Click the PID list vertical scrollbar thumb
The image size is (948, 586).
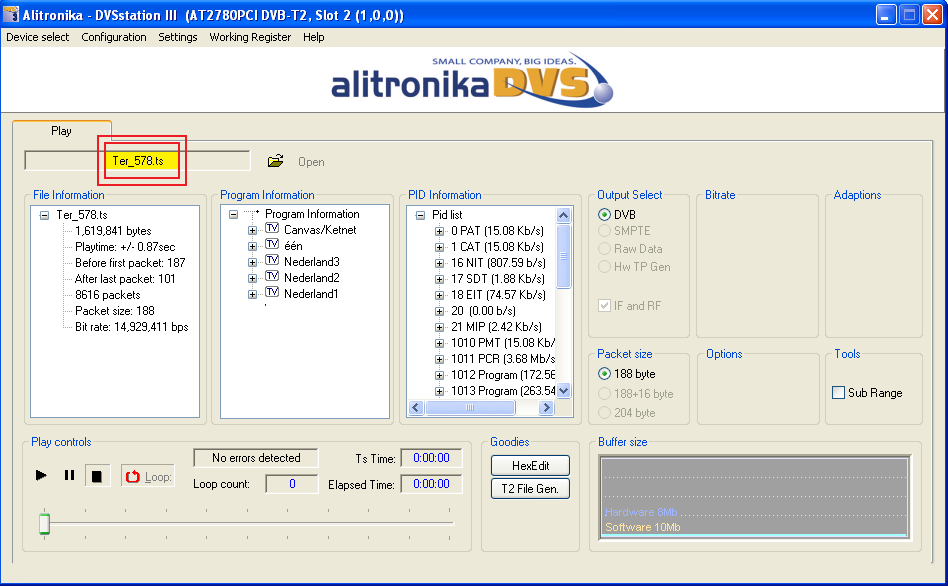click(x=563, y=256)
